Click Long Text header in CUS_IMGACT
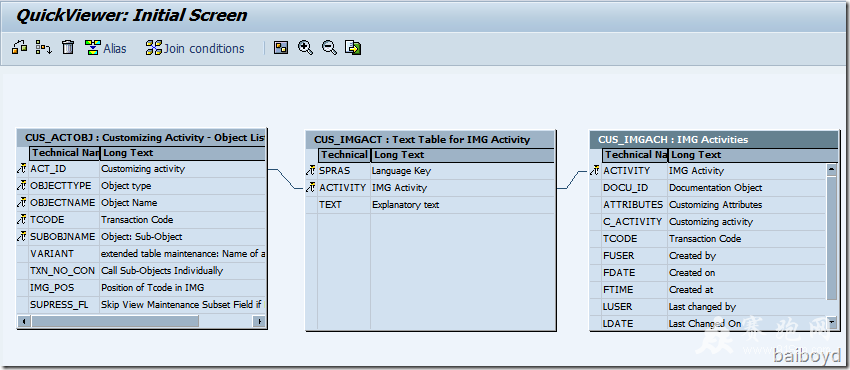Image resolution: width=850 pixels, height=370 pixels. [463, 155]
